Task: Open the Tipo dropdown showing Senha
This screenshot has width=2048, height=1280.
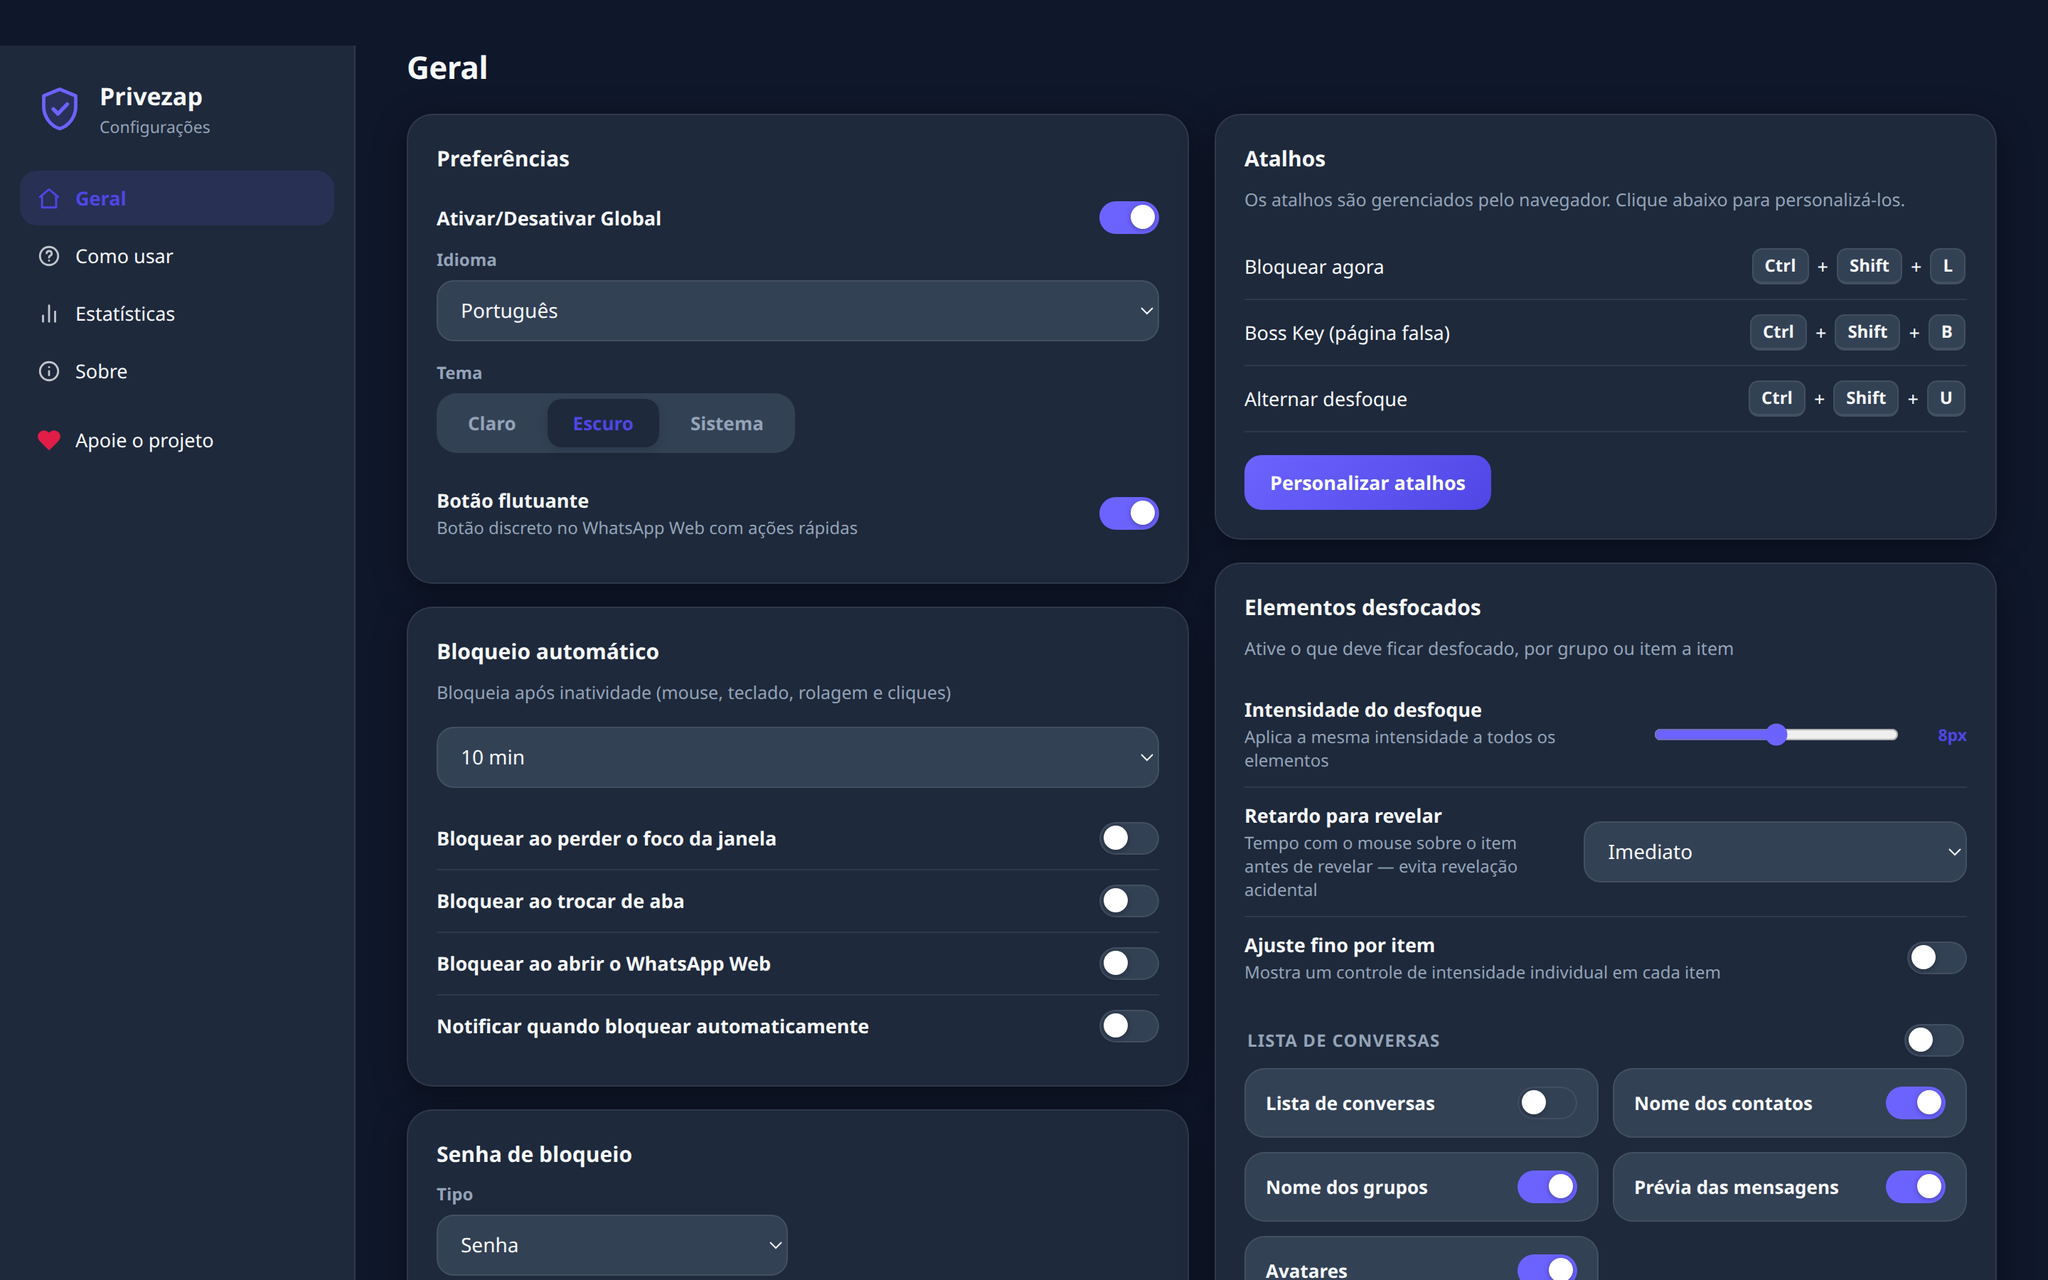Action: click(612, 1245)
